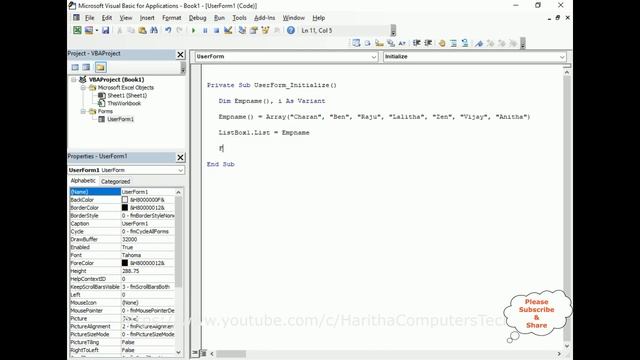The height and width of the screenshot is (360, 640).
Task: Toggle Folders in the Project panel
Action: click(100, 67)
